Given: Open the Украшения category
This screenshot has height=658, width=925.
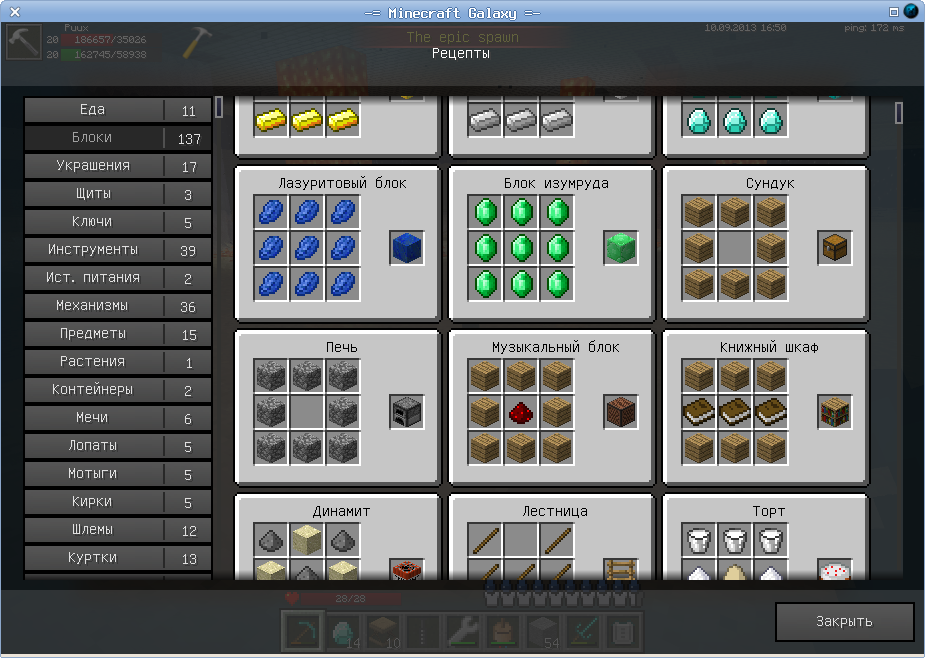Looking at the screenshot, I should [118, 166].
